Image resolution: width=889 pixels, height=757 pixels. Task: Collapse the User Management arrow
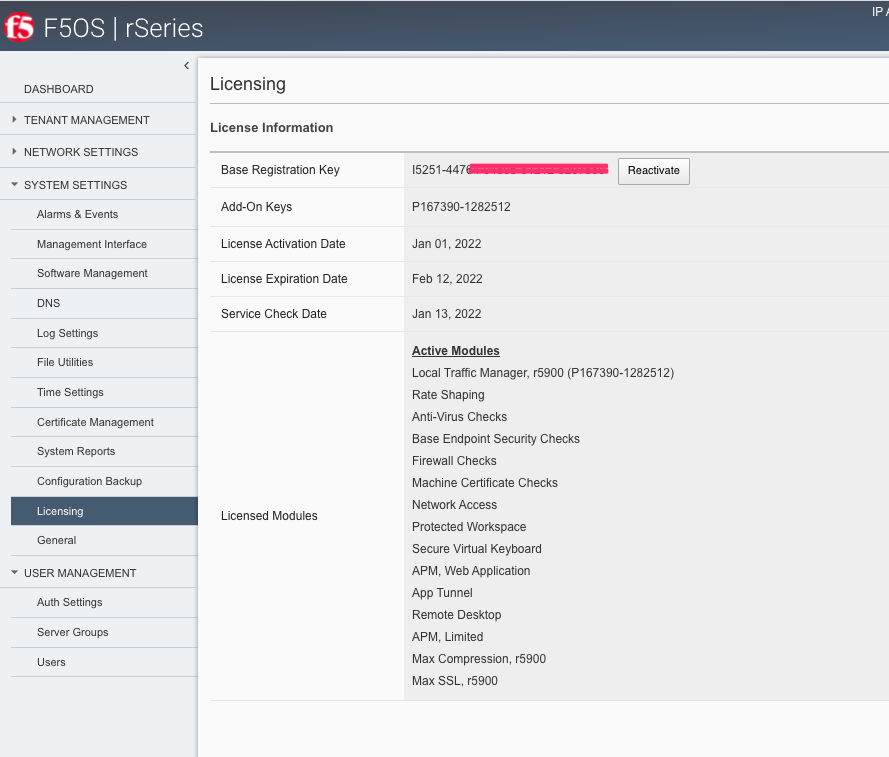14,573
